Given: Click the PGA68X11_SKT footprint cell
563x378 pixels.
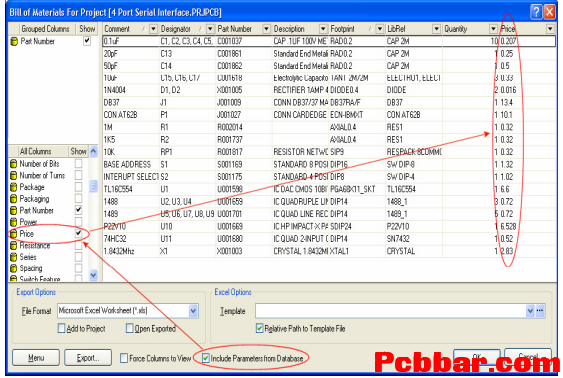Looking at the screenshot, I should click(357, 189).
